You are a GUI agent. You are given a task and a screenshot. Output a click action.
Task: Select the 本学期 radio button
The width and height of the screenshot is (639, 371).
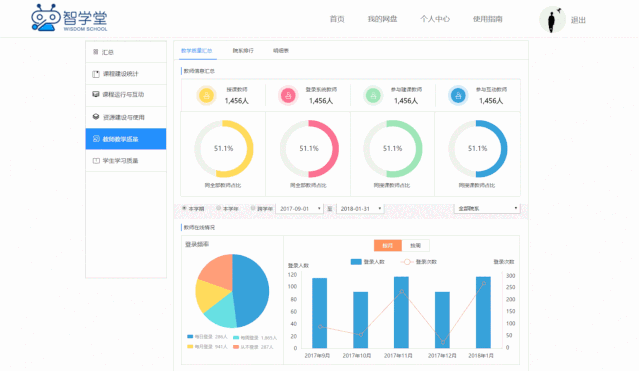pyautogui.click(x=184, y=208)
